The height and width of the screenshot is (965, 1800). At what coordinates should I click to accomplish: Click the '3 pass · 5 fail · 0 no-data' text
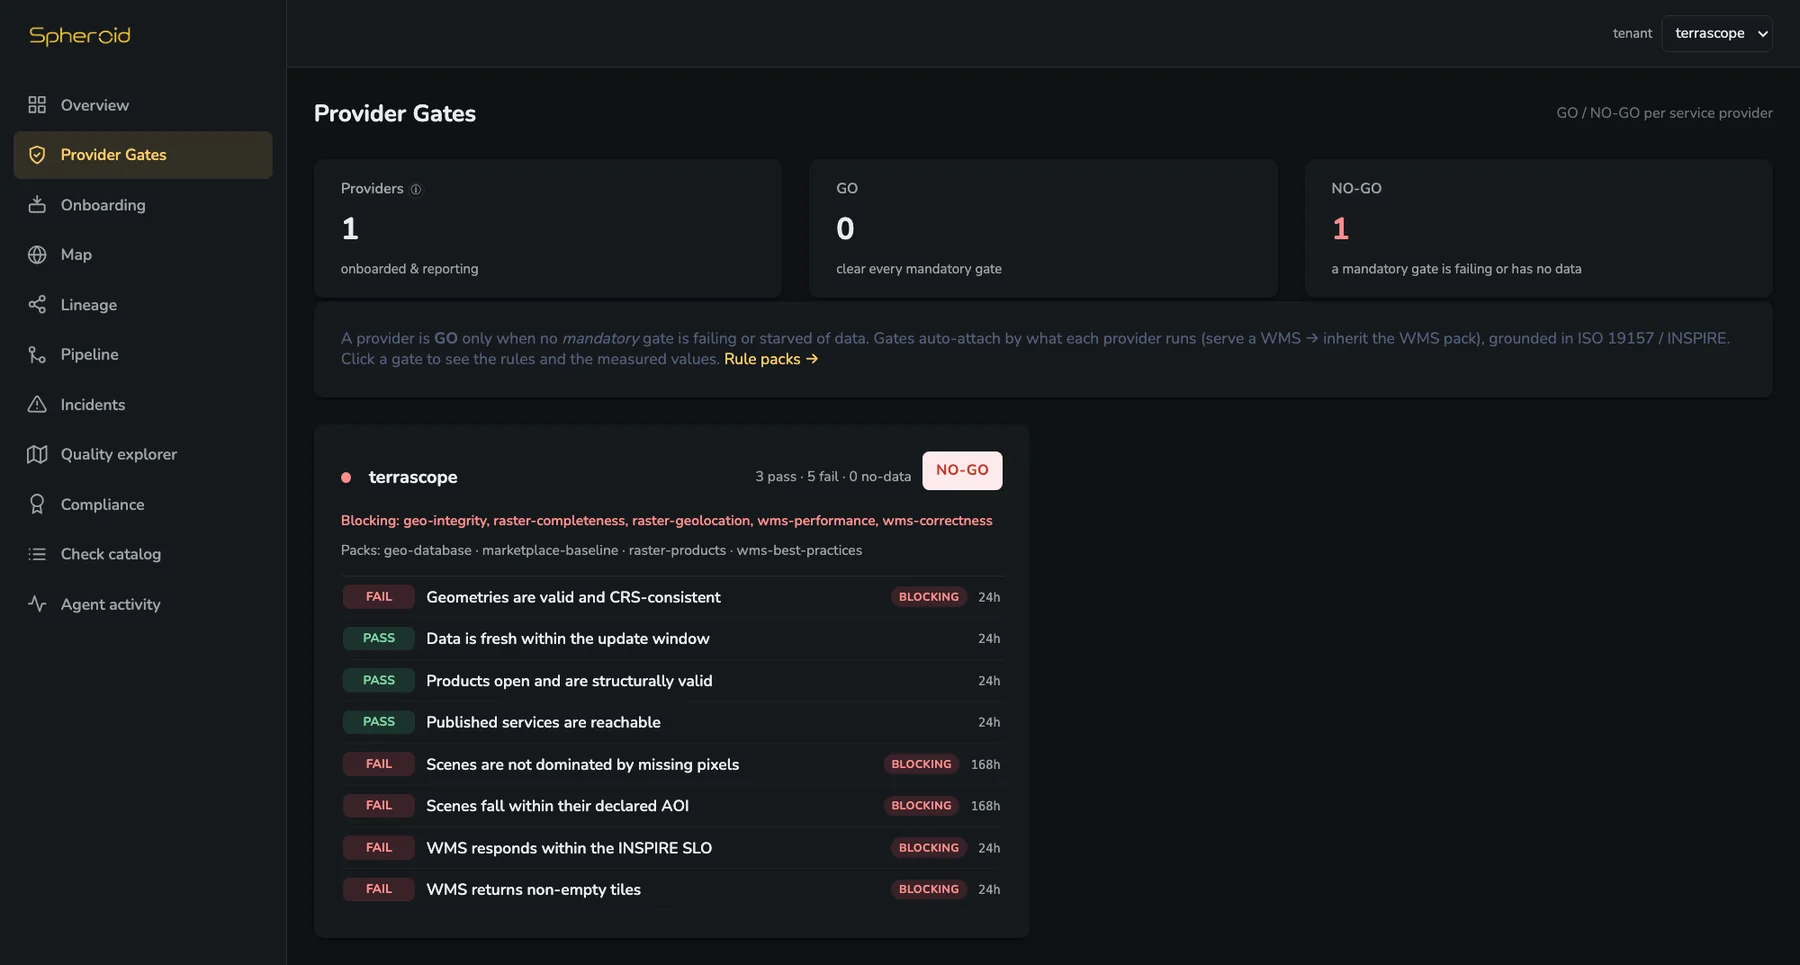(x=833, y=477)
